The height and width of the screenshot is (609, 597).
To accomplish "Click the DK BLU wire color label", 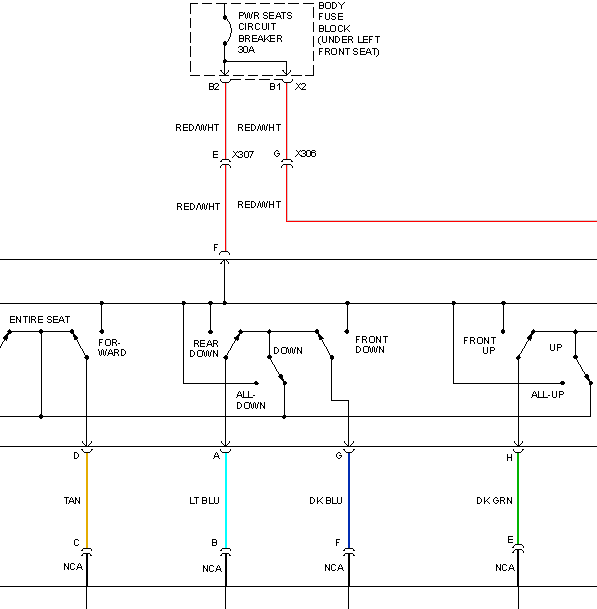I will [x=326, y=501].
